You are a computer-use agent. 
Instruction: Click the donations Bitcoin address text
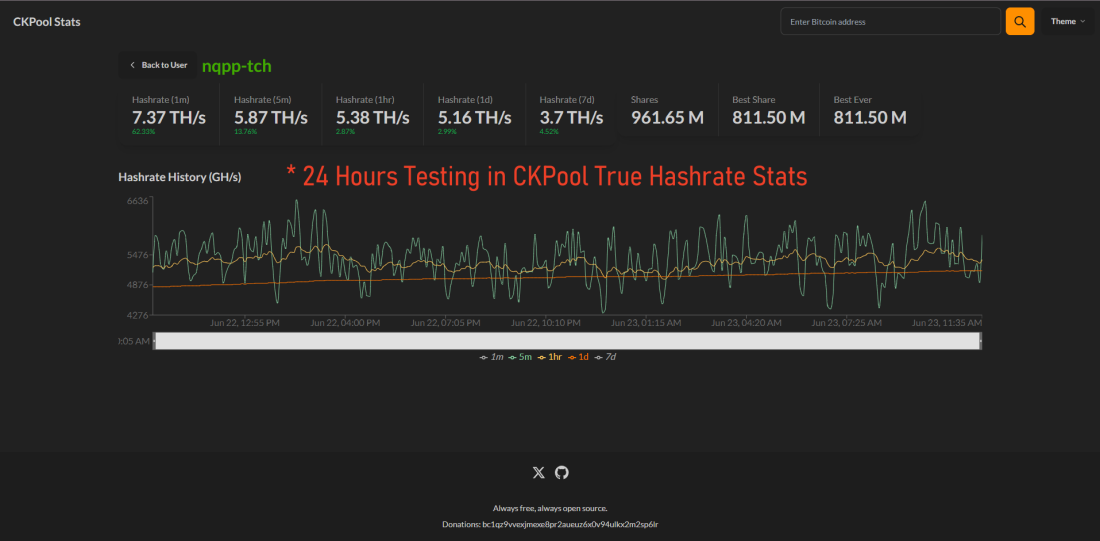tap(570, 524)
